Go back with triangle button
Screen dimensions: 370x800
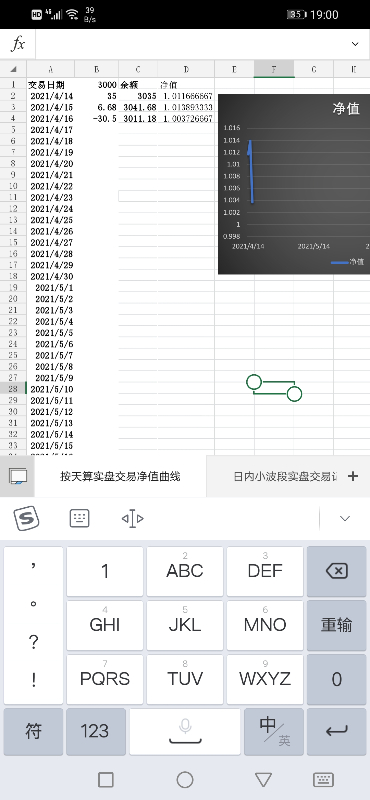click(x=263, y=780)
